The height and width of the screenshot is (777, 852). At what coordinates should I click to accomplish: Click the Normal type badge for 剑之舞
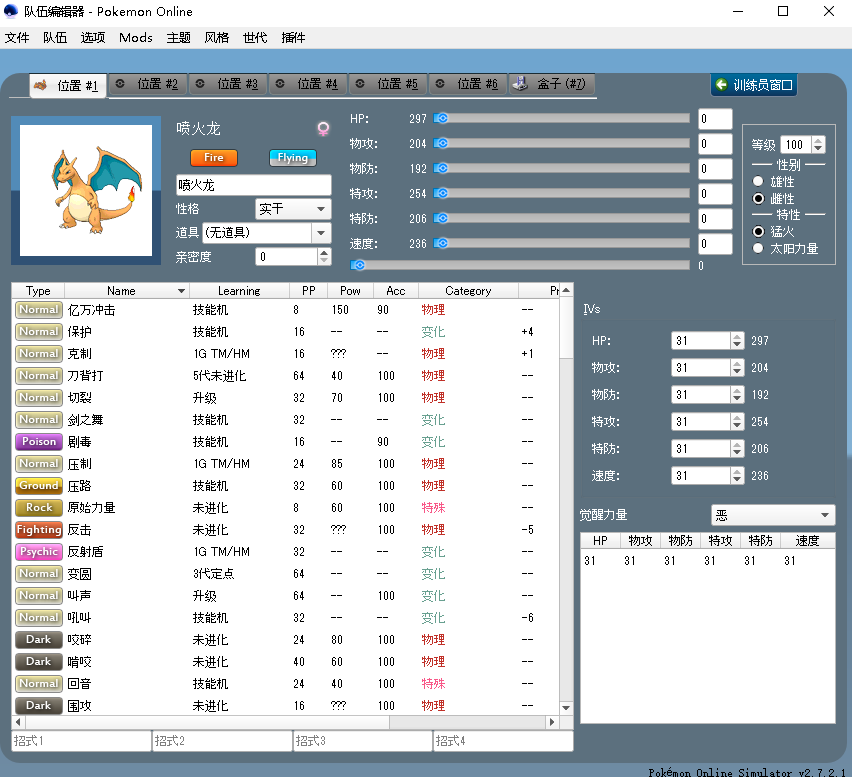(39, 419)
